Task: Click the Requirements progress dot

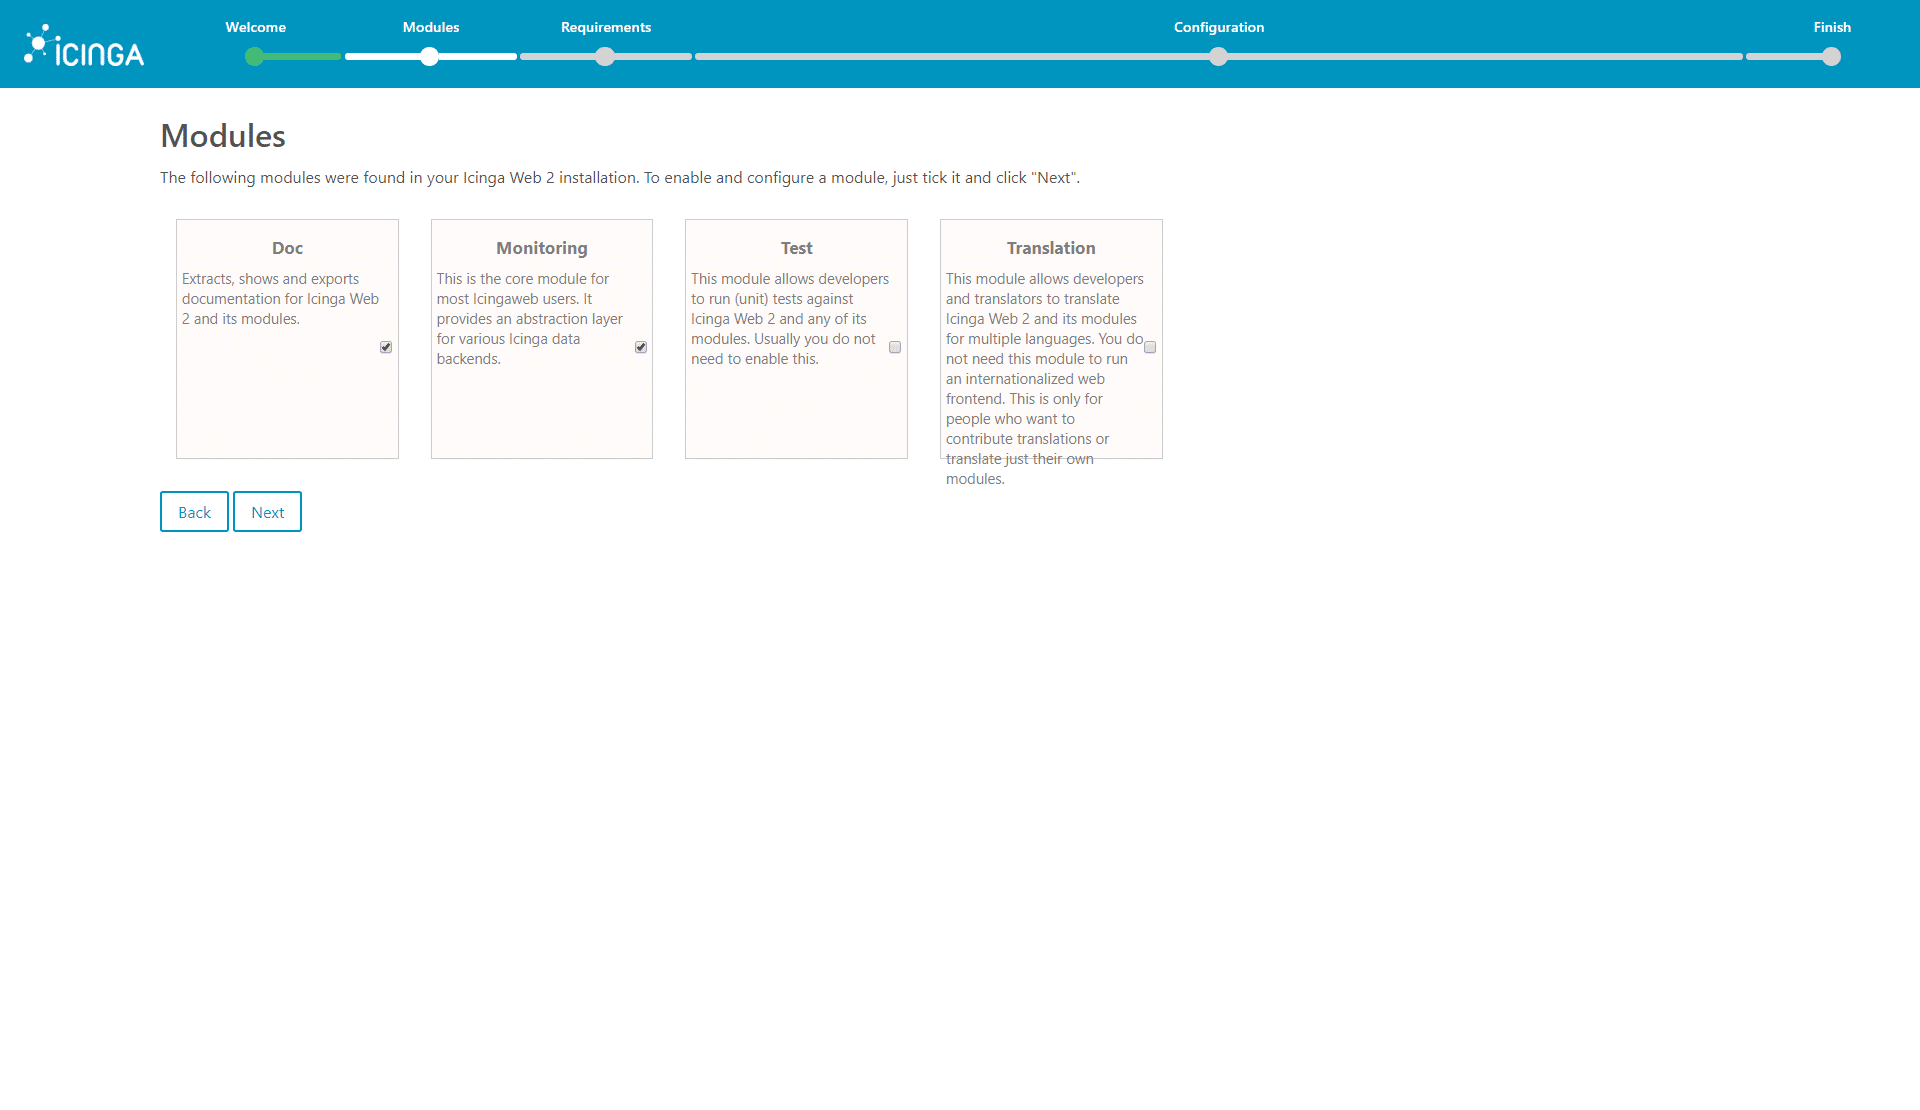Action: coord(605,57)
